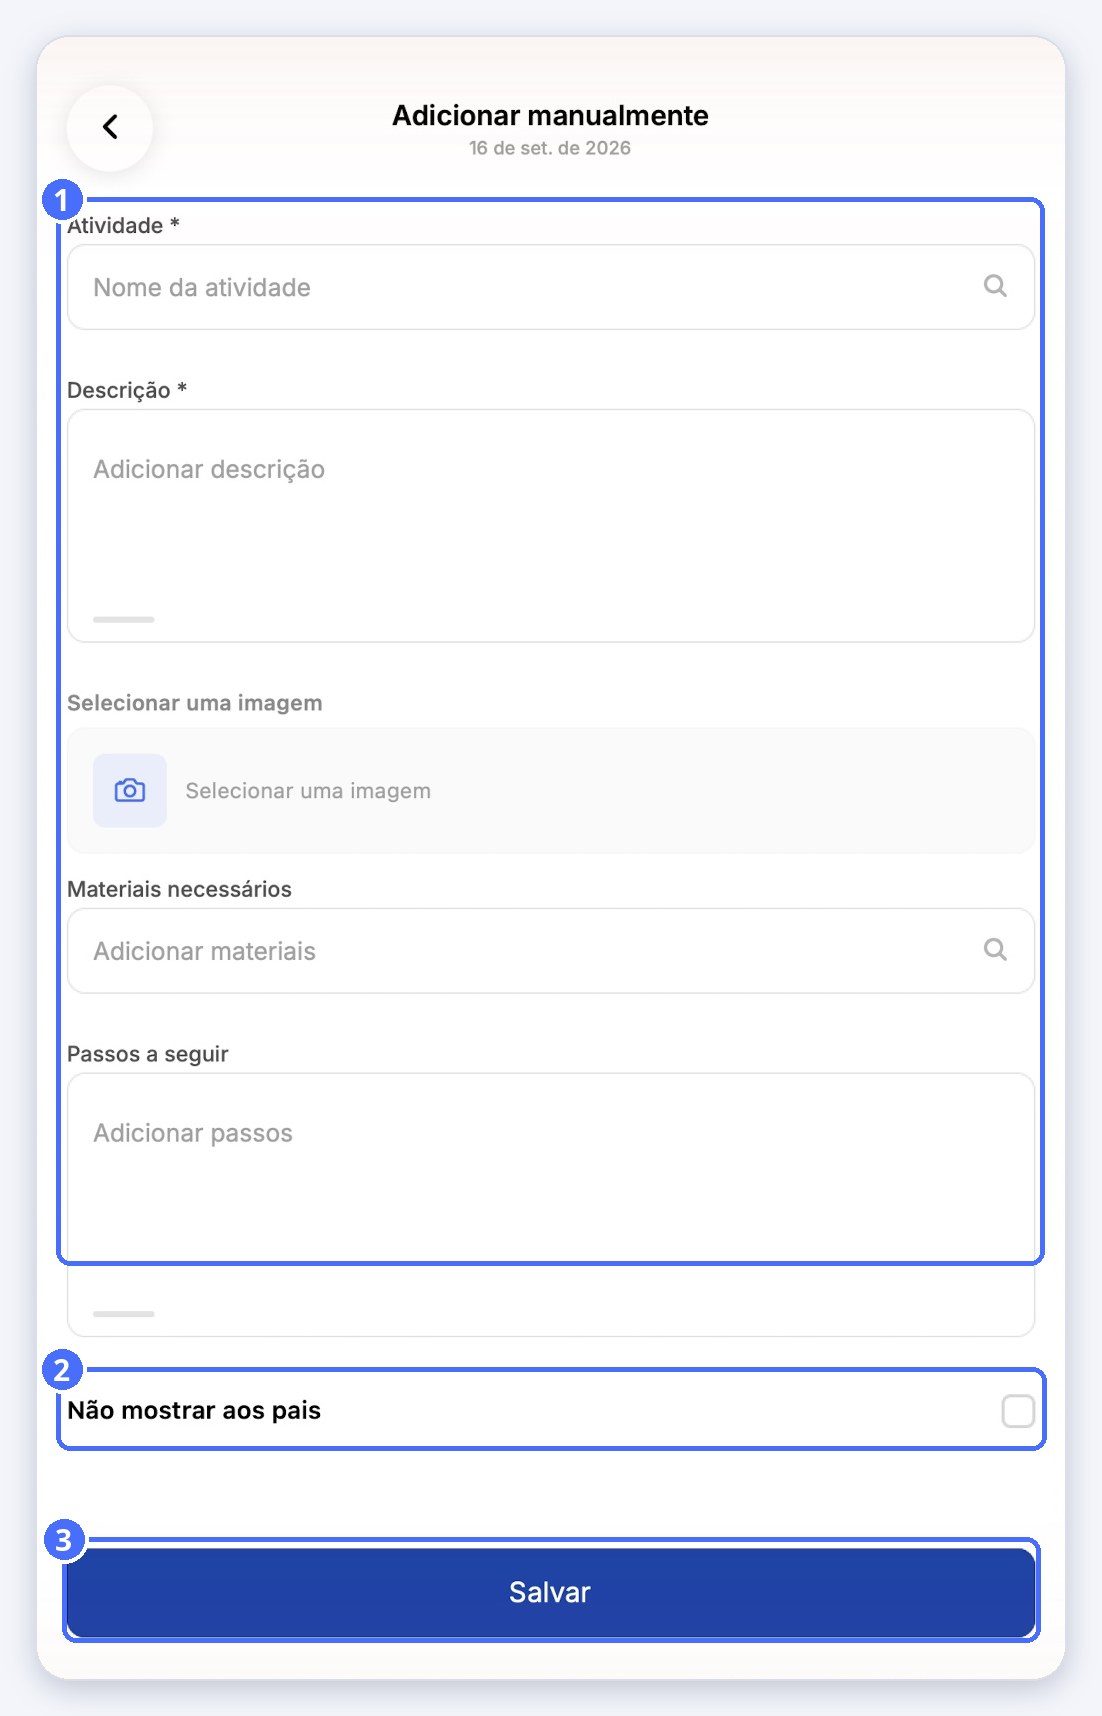1102x1716 pixels.
Task: Click into the Adicionar passos text area
Action: pos(550,1204)
